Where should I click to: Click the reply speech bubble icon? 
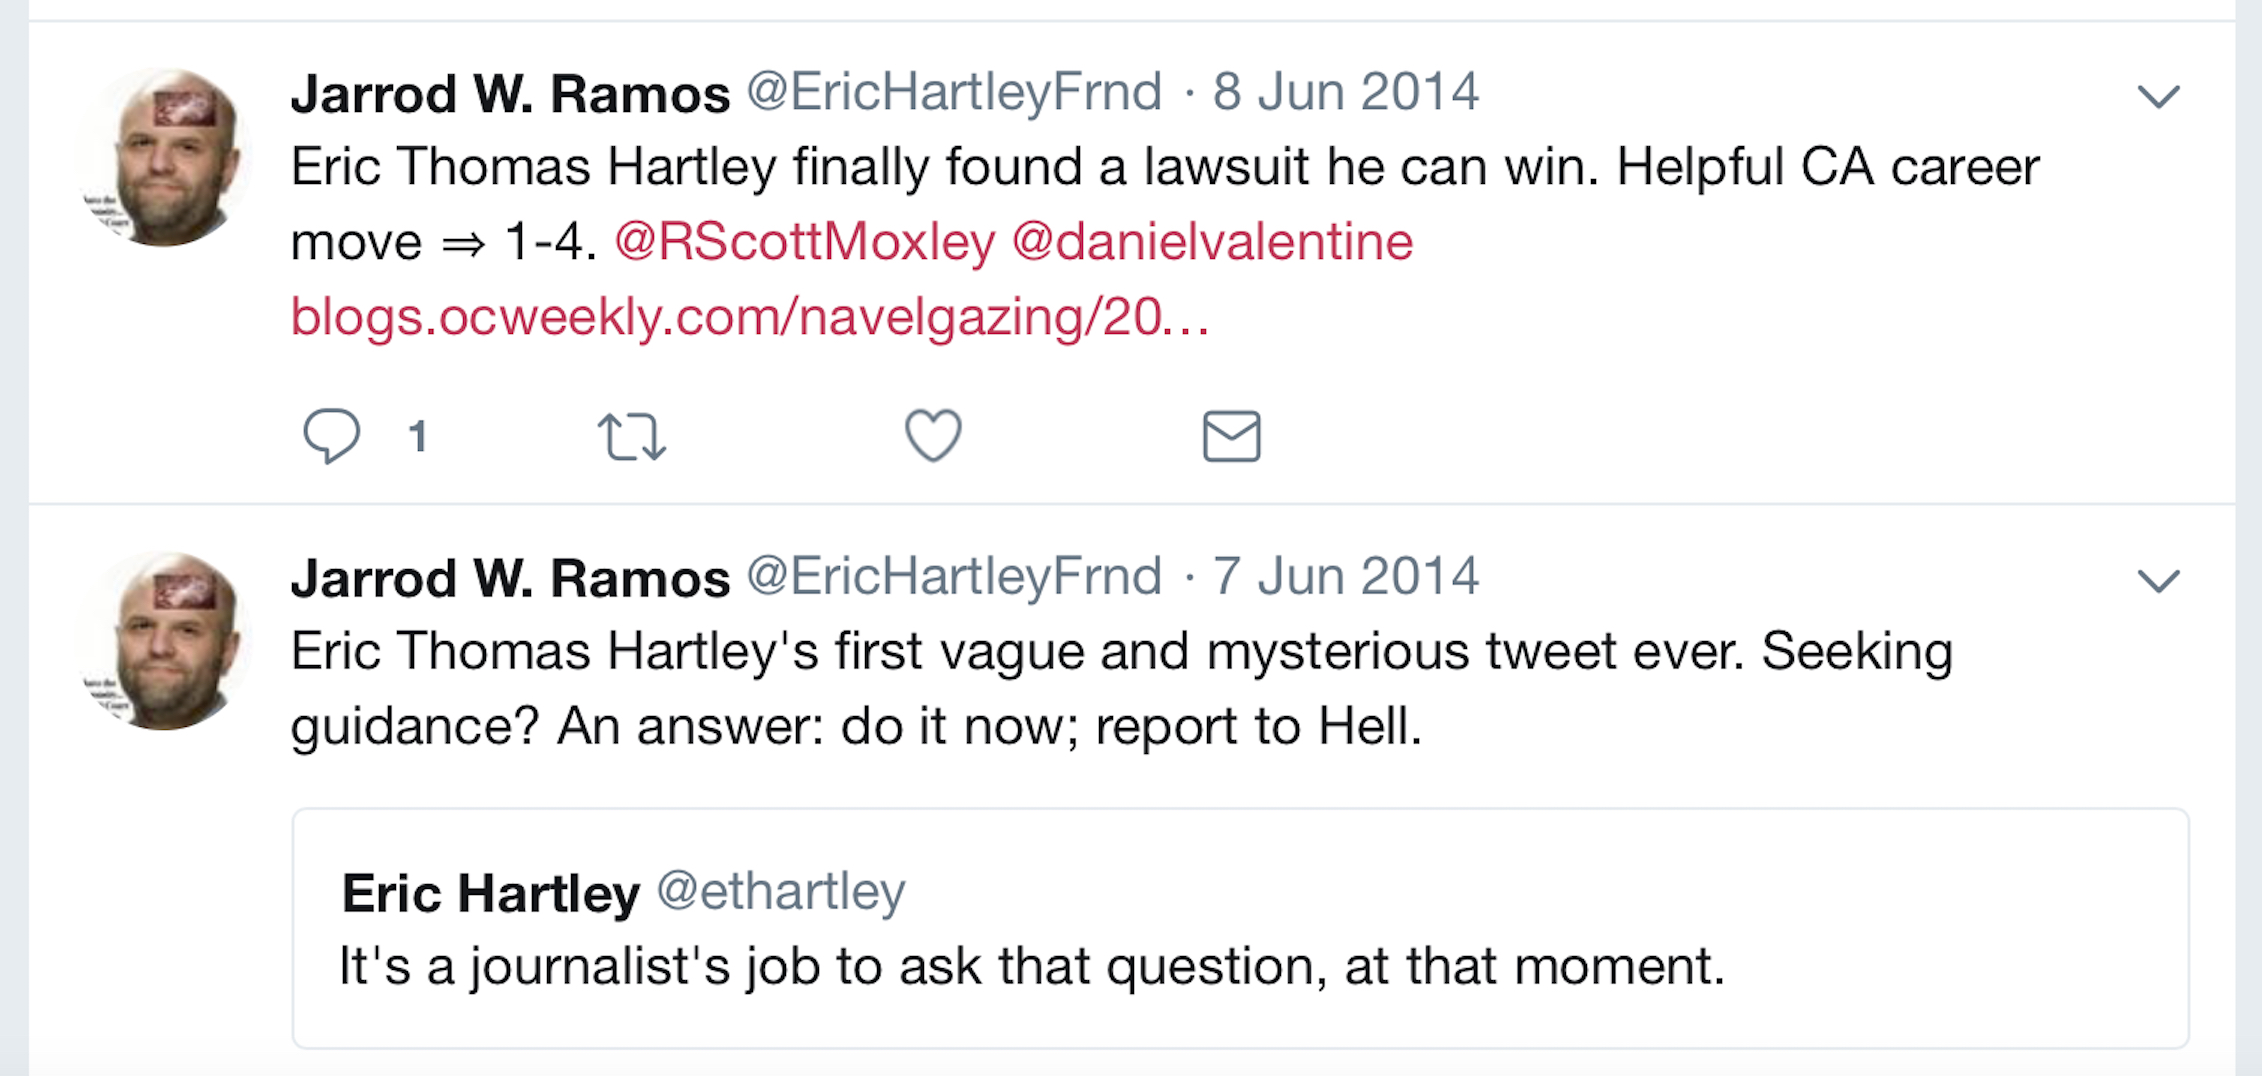tap(331, 435)
